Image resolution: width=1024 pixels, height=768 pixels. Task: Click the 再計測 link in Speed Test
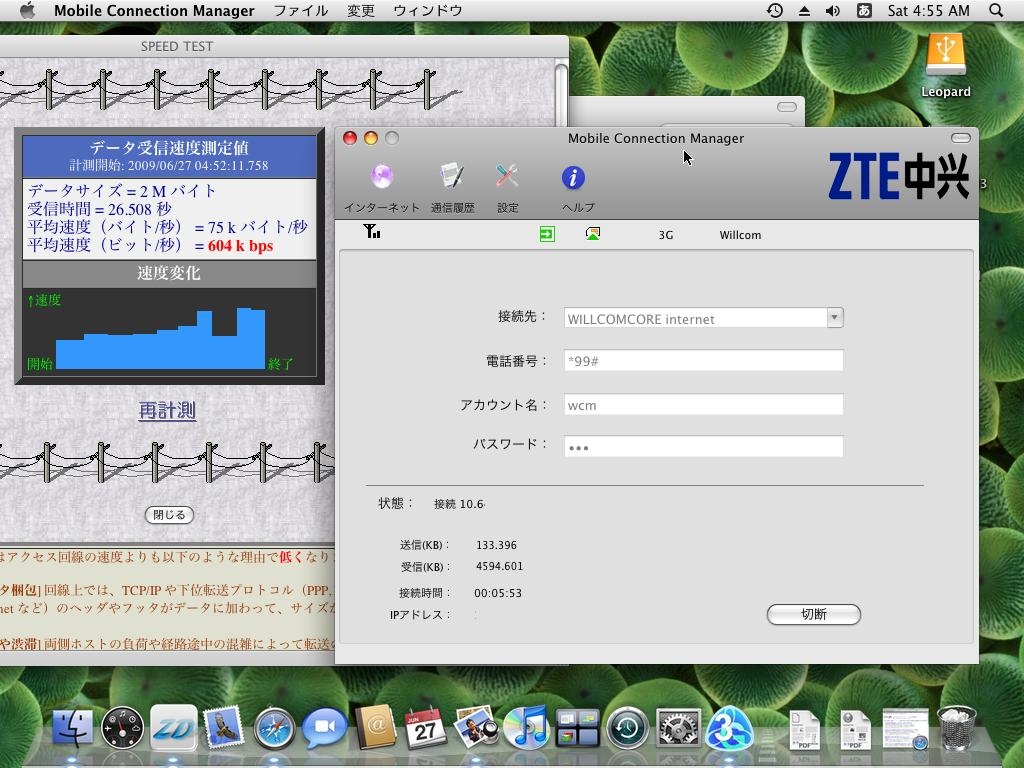[x=167, y=410]
